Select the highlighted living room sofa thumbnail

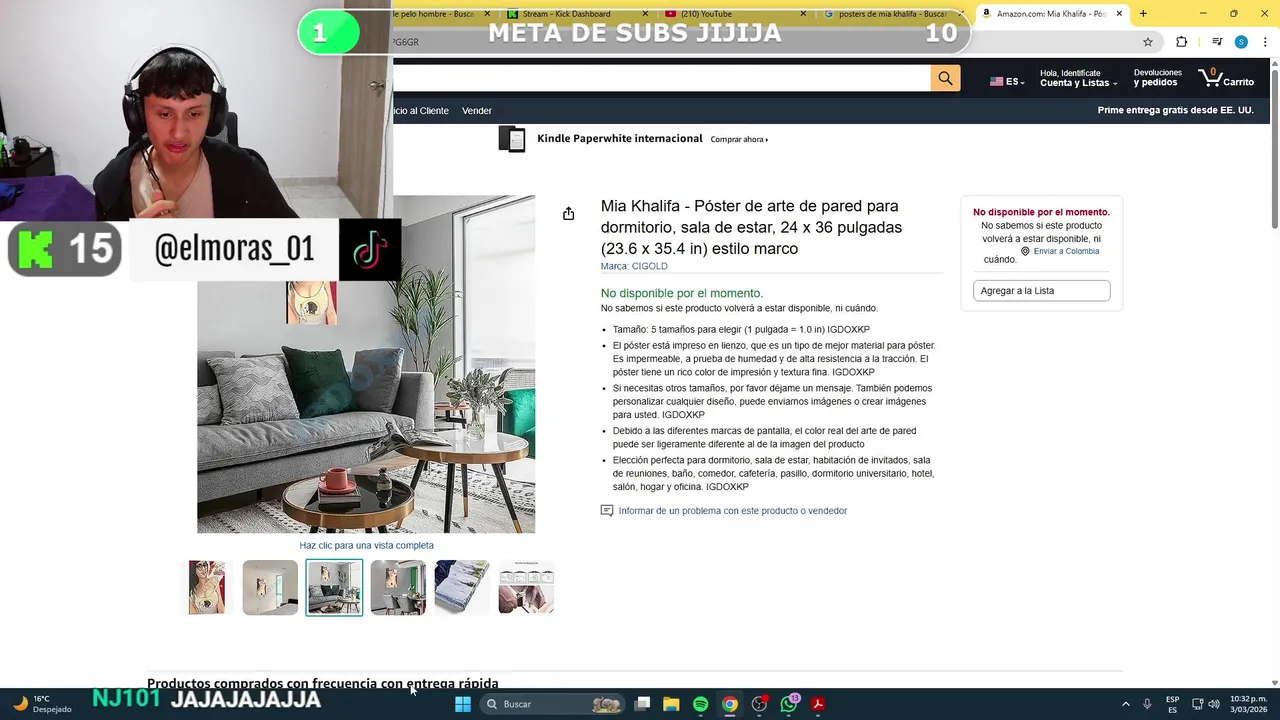(x=334, y=588)
